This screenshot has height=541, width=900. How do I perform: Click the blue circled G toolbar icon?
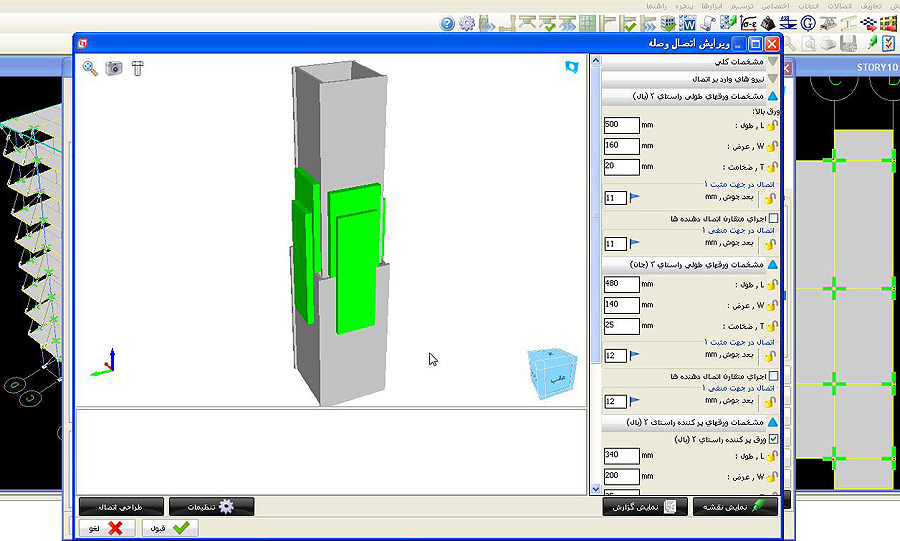point(809,23)
